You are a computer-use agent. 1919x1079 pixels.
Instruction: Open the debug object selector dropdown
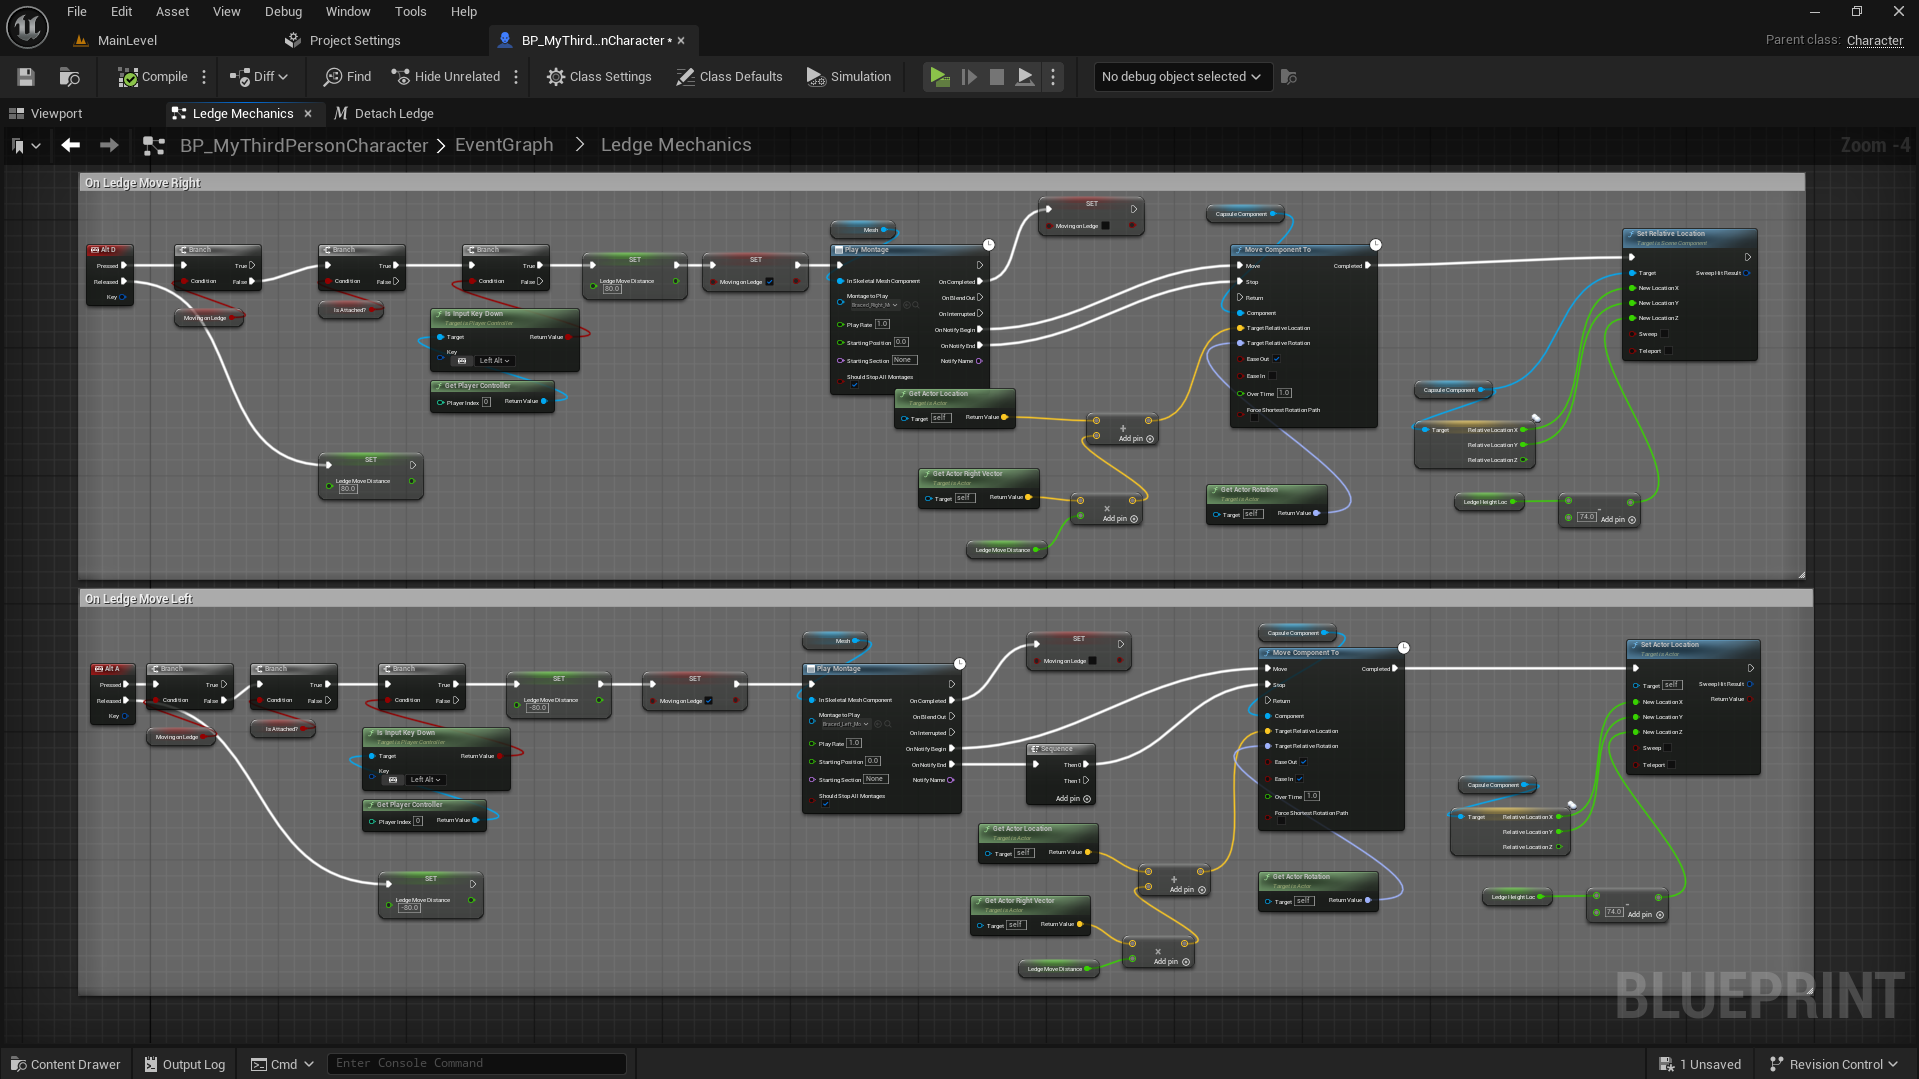[1182, 77]
